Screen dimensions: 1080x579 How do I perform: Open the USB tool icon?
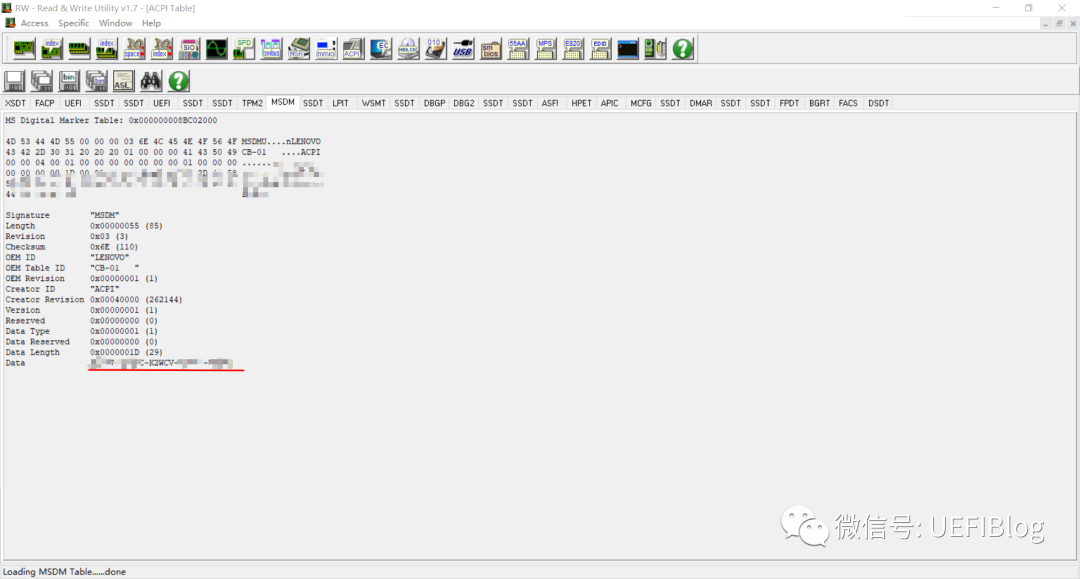pyautogui.click(x=463, y=49)
